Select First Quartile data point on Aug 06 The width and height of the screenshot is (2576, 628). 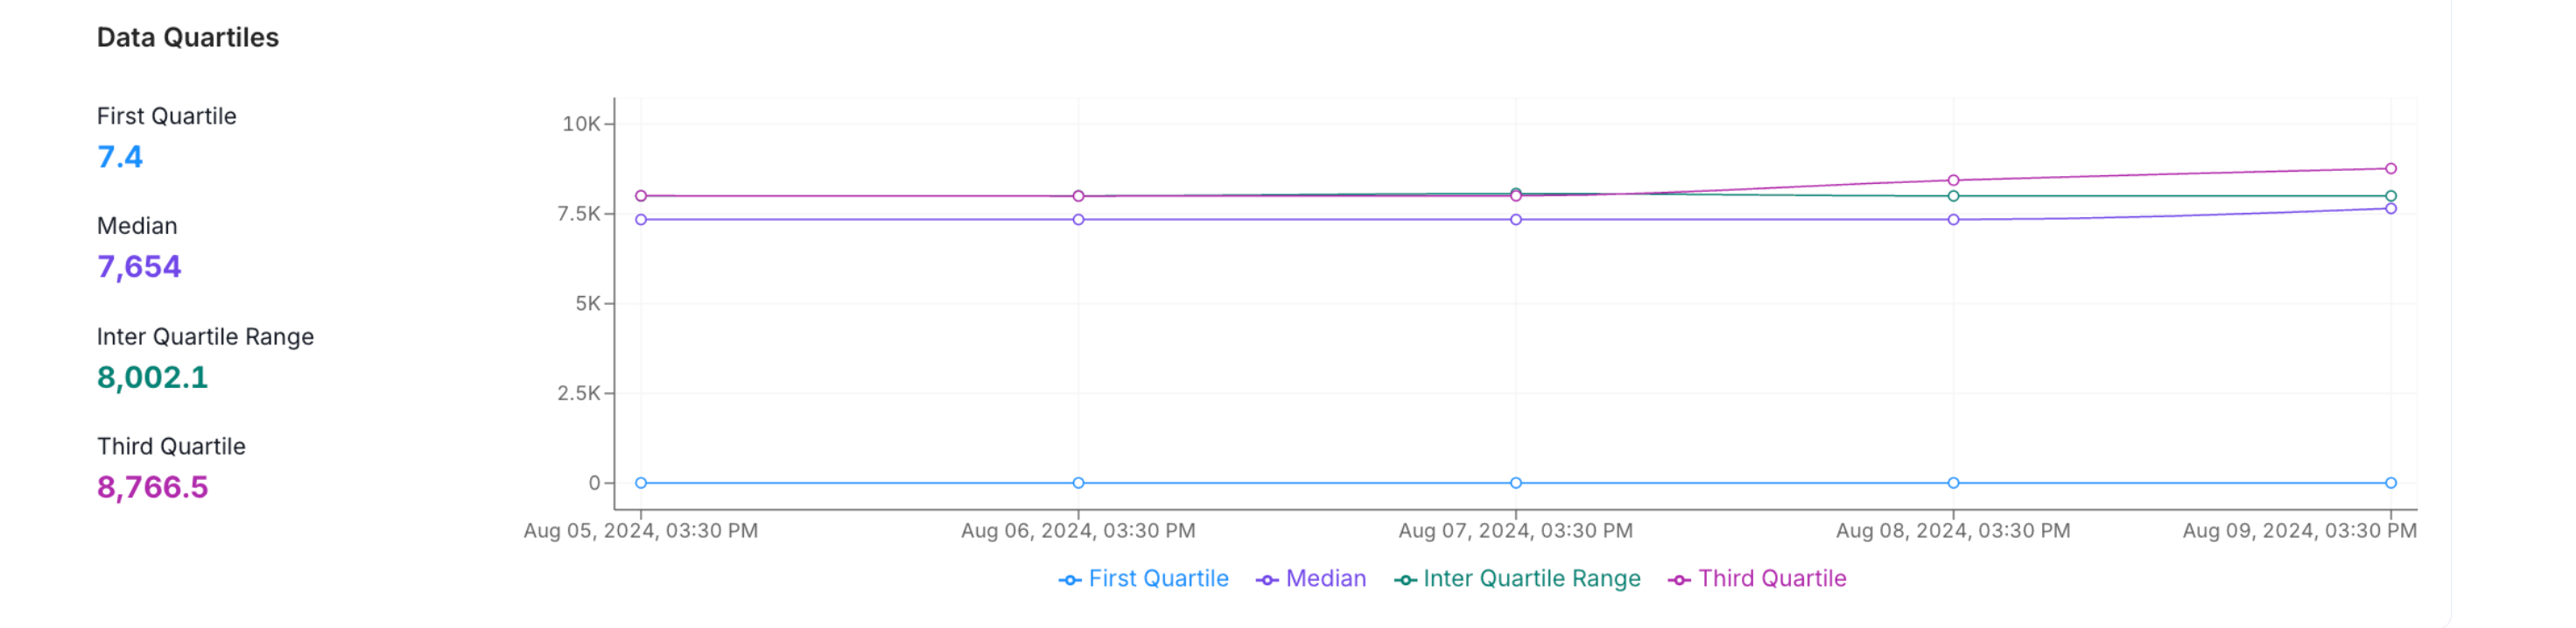[1078, 482]
